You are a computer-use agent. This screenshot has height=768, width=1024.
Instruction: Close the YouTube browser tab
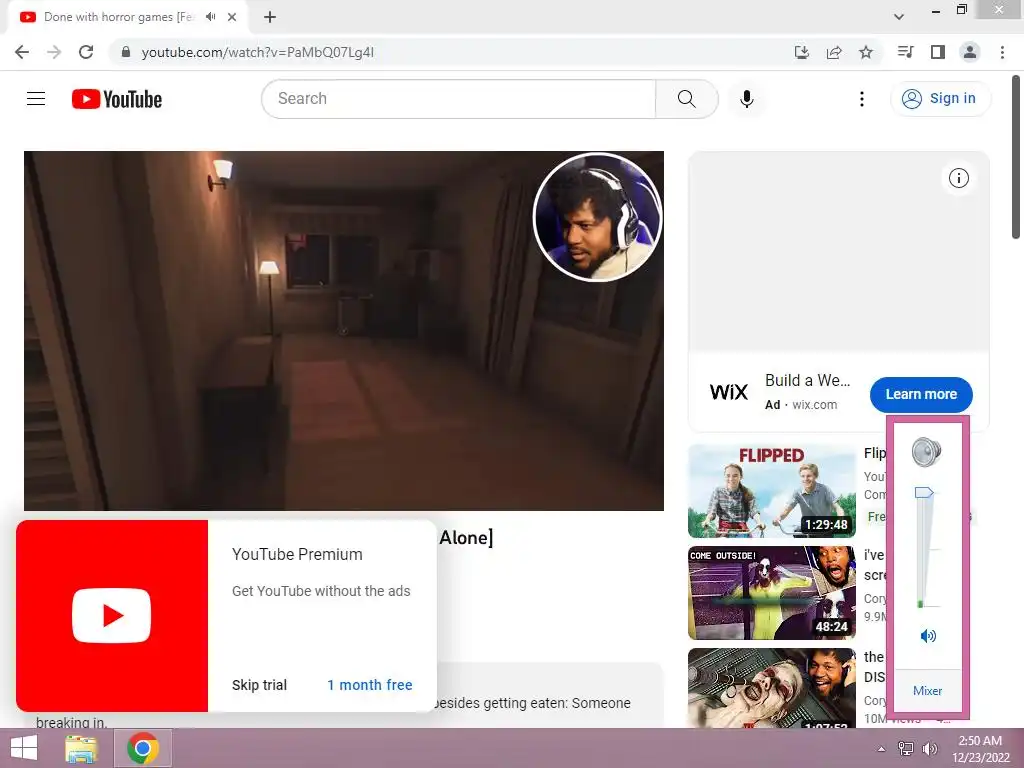(232, 18)
